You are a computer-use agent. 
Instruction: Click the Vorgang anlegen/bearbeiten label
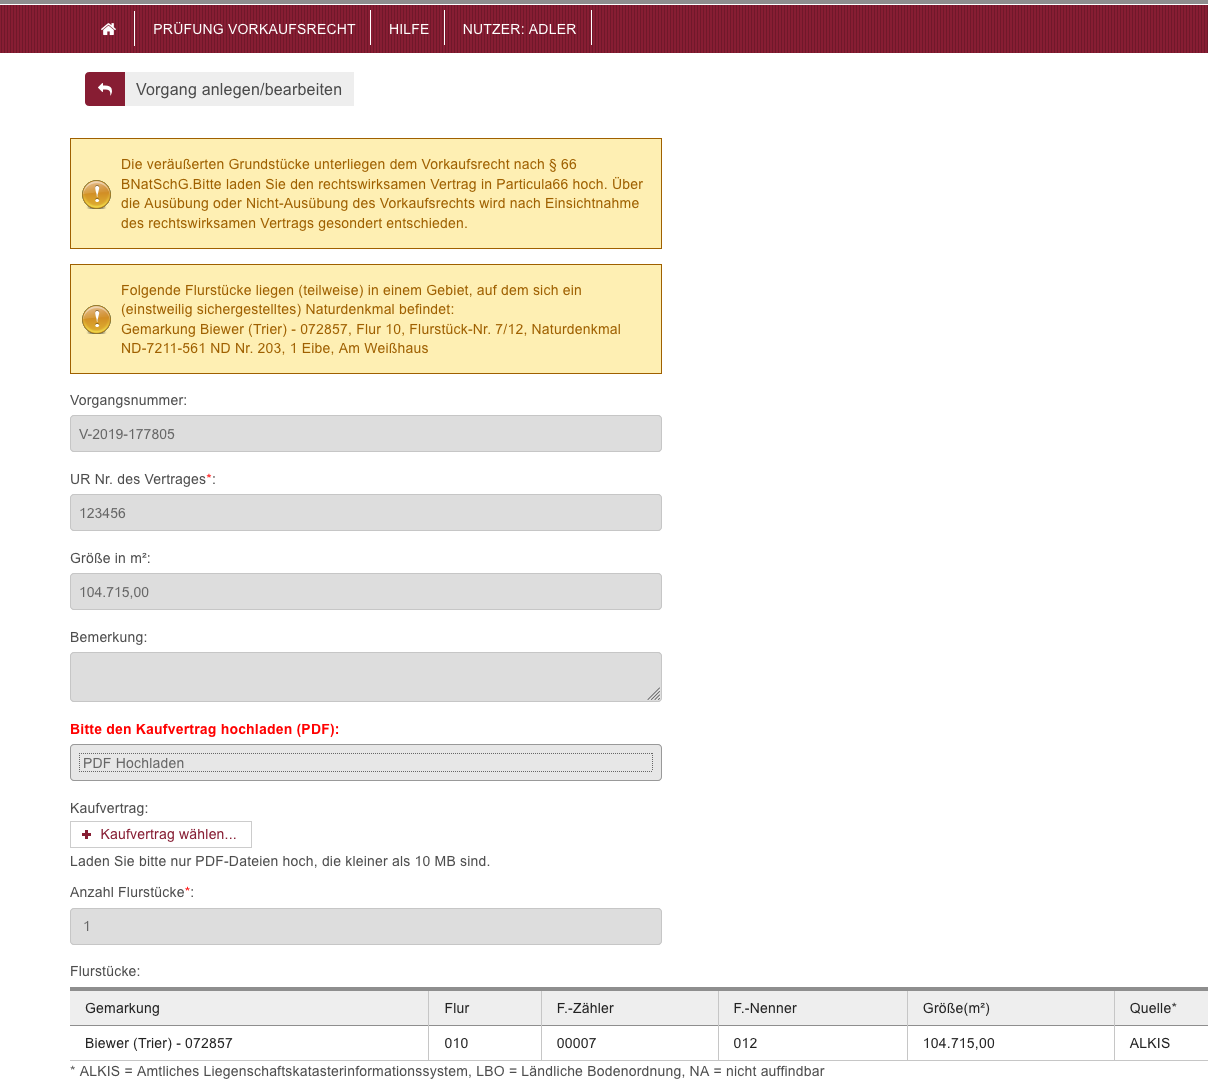239,89
